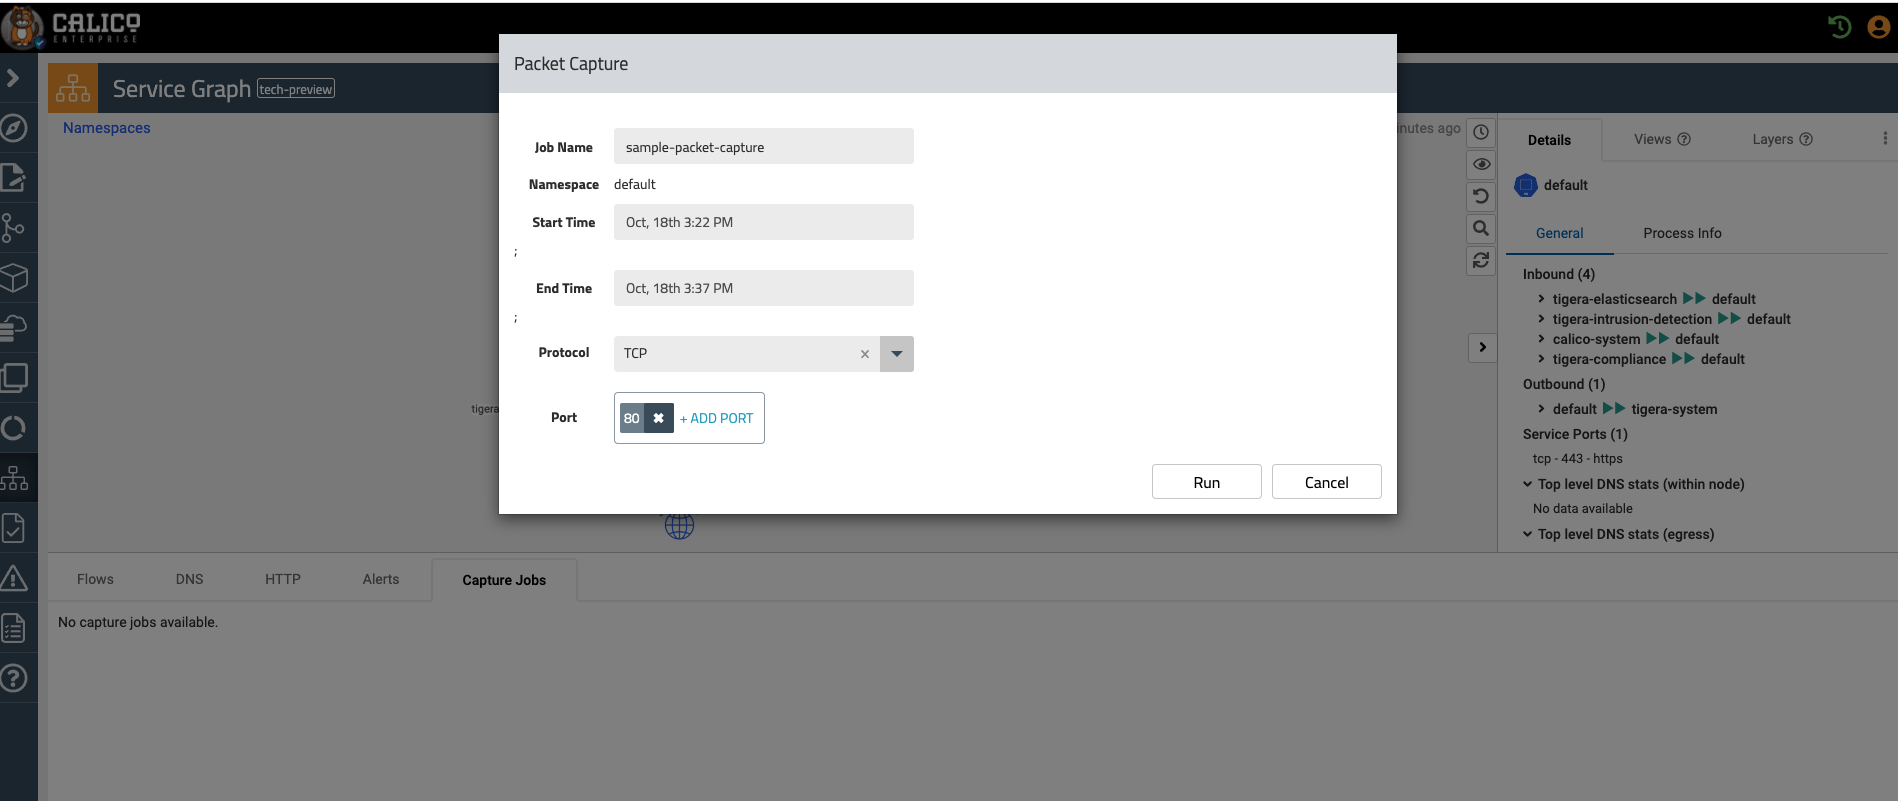The image size is (1898, 801).
Task: Click the Layers help question mark icon
Action: 1806,139
